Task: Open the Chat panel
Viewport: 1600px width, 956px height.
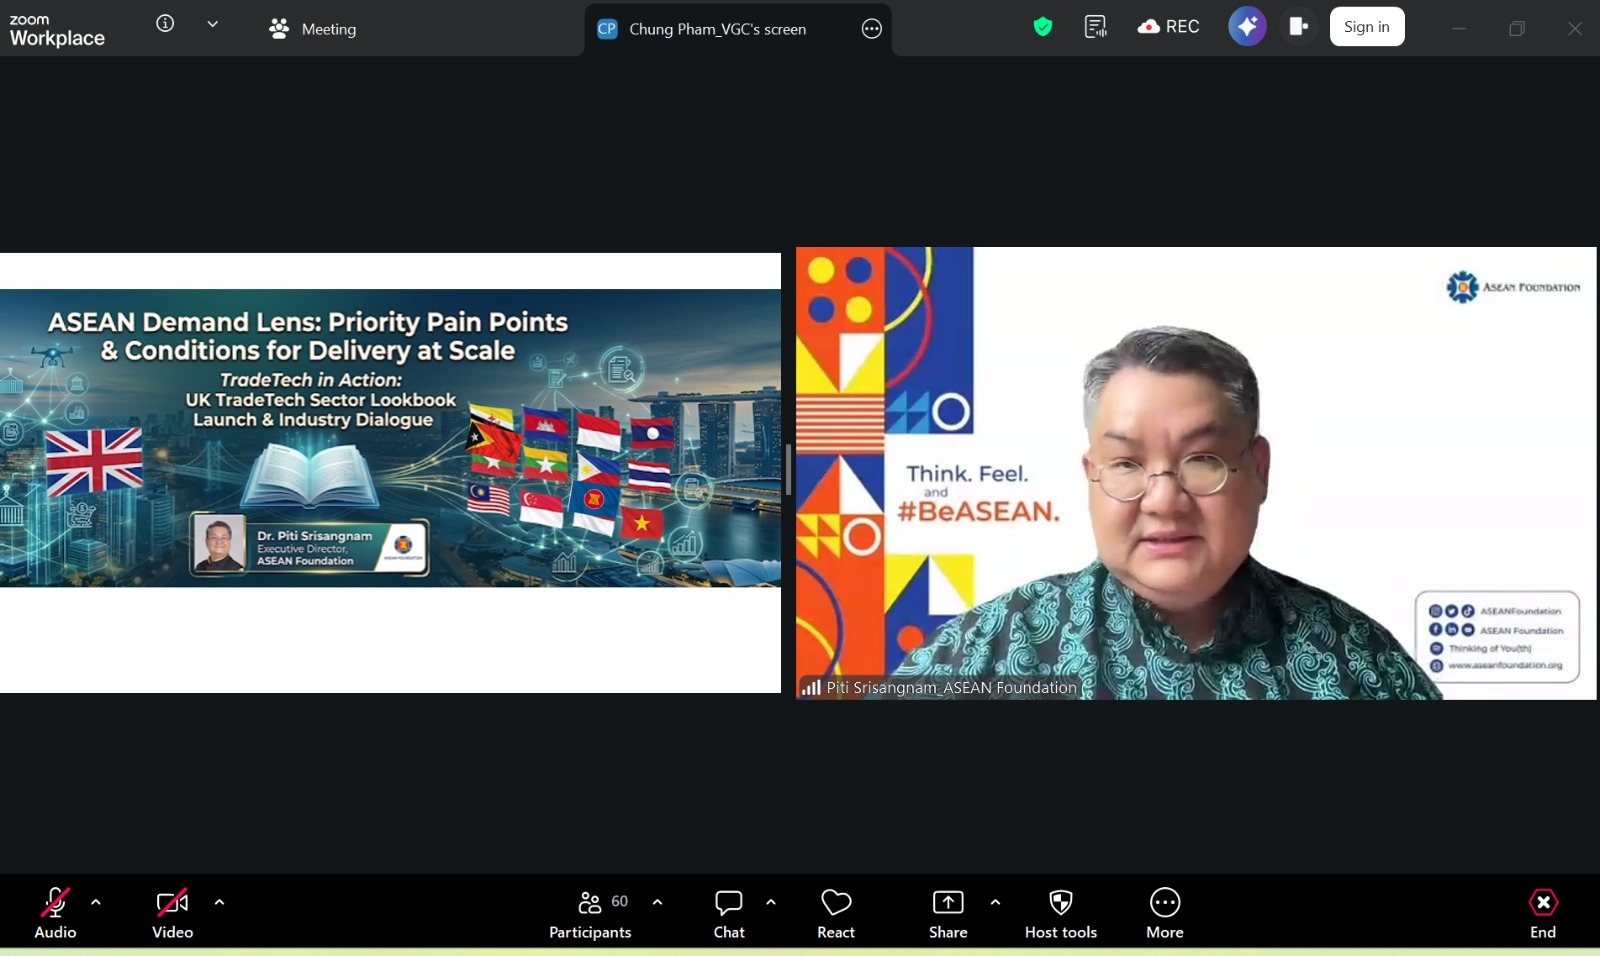Action: pyautogui.click(x=729, y=914)
